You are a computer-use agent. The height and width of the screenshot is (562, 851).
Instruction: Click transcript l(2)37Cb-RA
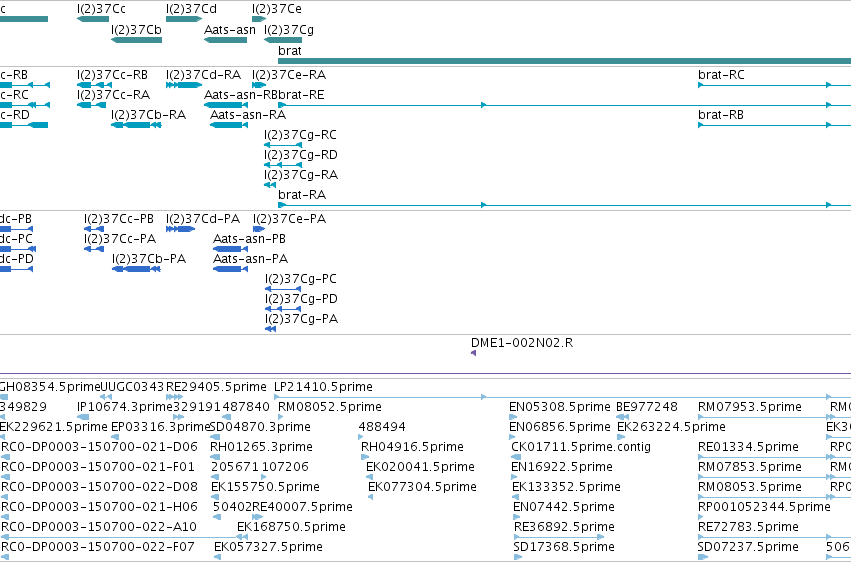(x=148, y=115)
